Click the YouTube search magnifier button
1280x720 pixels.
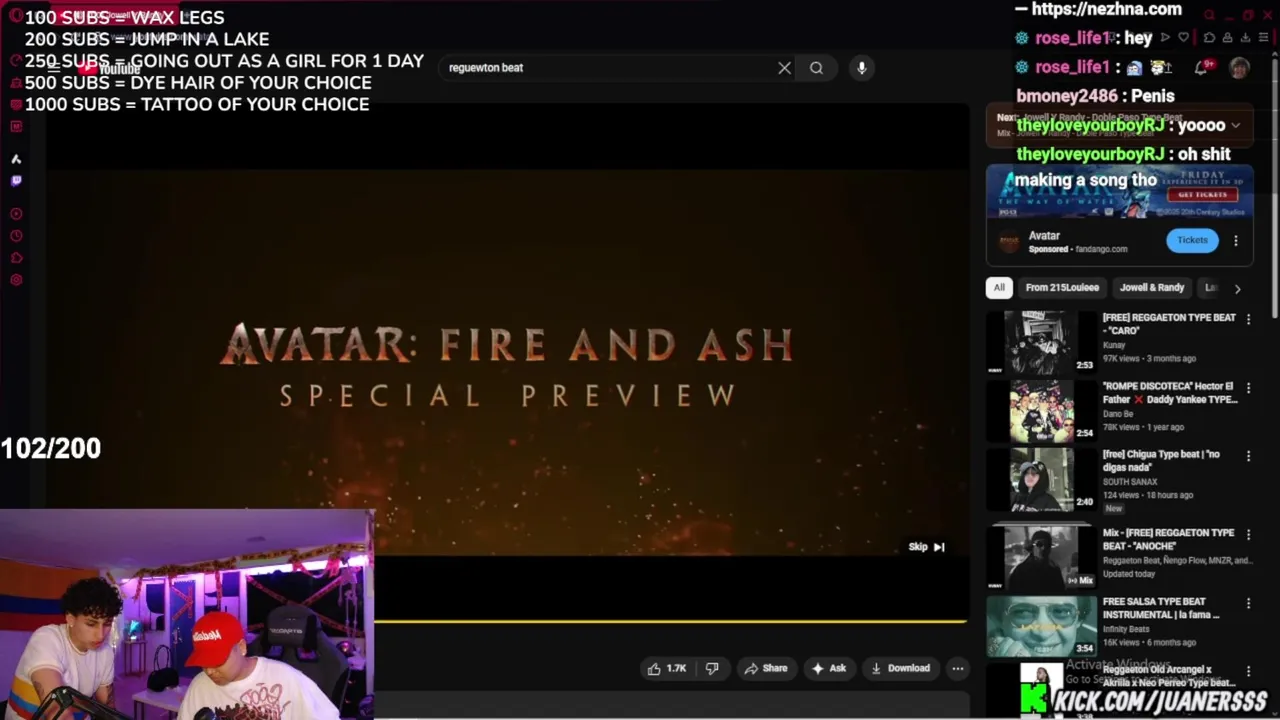tap(816, 68)
